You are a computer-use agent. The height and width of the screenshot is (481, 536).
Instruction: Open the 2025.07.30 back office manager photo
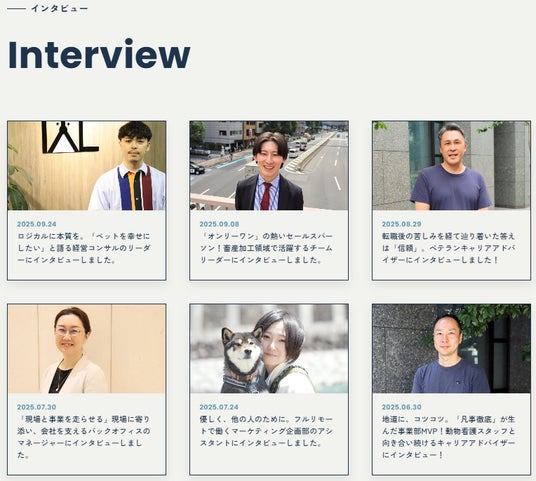point(87,349)
